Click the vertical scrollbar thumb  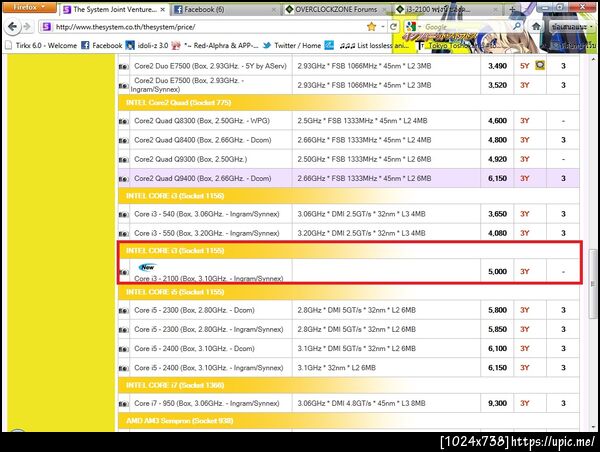point(593,283)
